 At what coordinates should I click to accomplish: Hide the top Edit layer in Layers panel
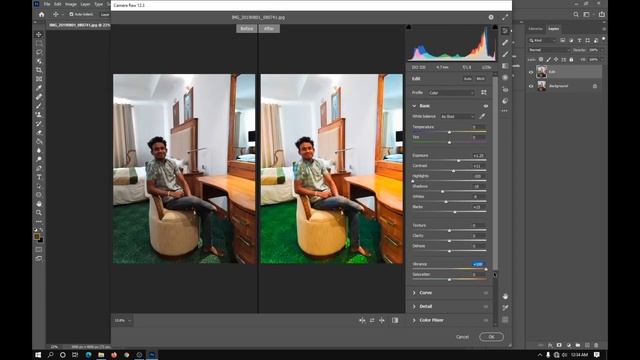531,72
